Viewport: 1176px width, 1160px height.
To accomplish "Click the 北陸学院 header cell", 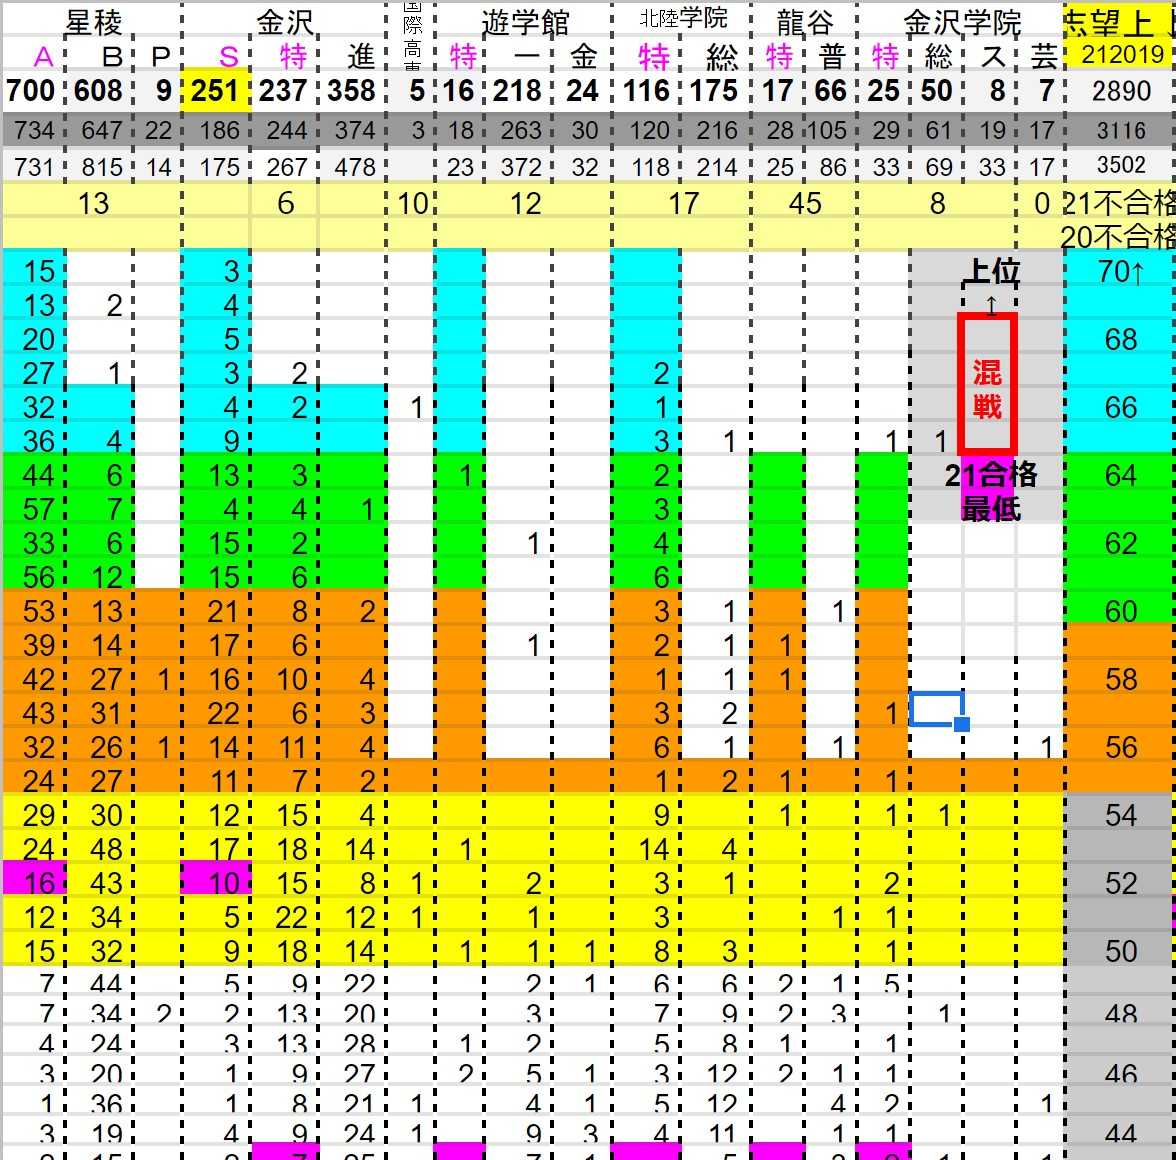I will pos(683,19).
